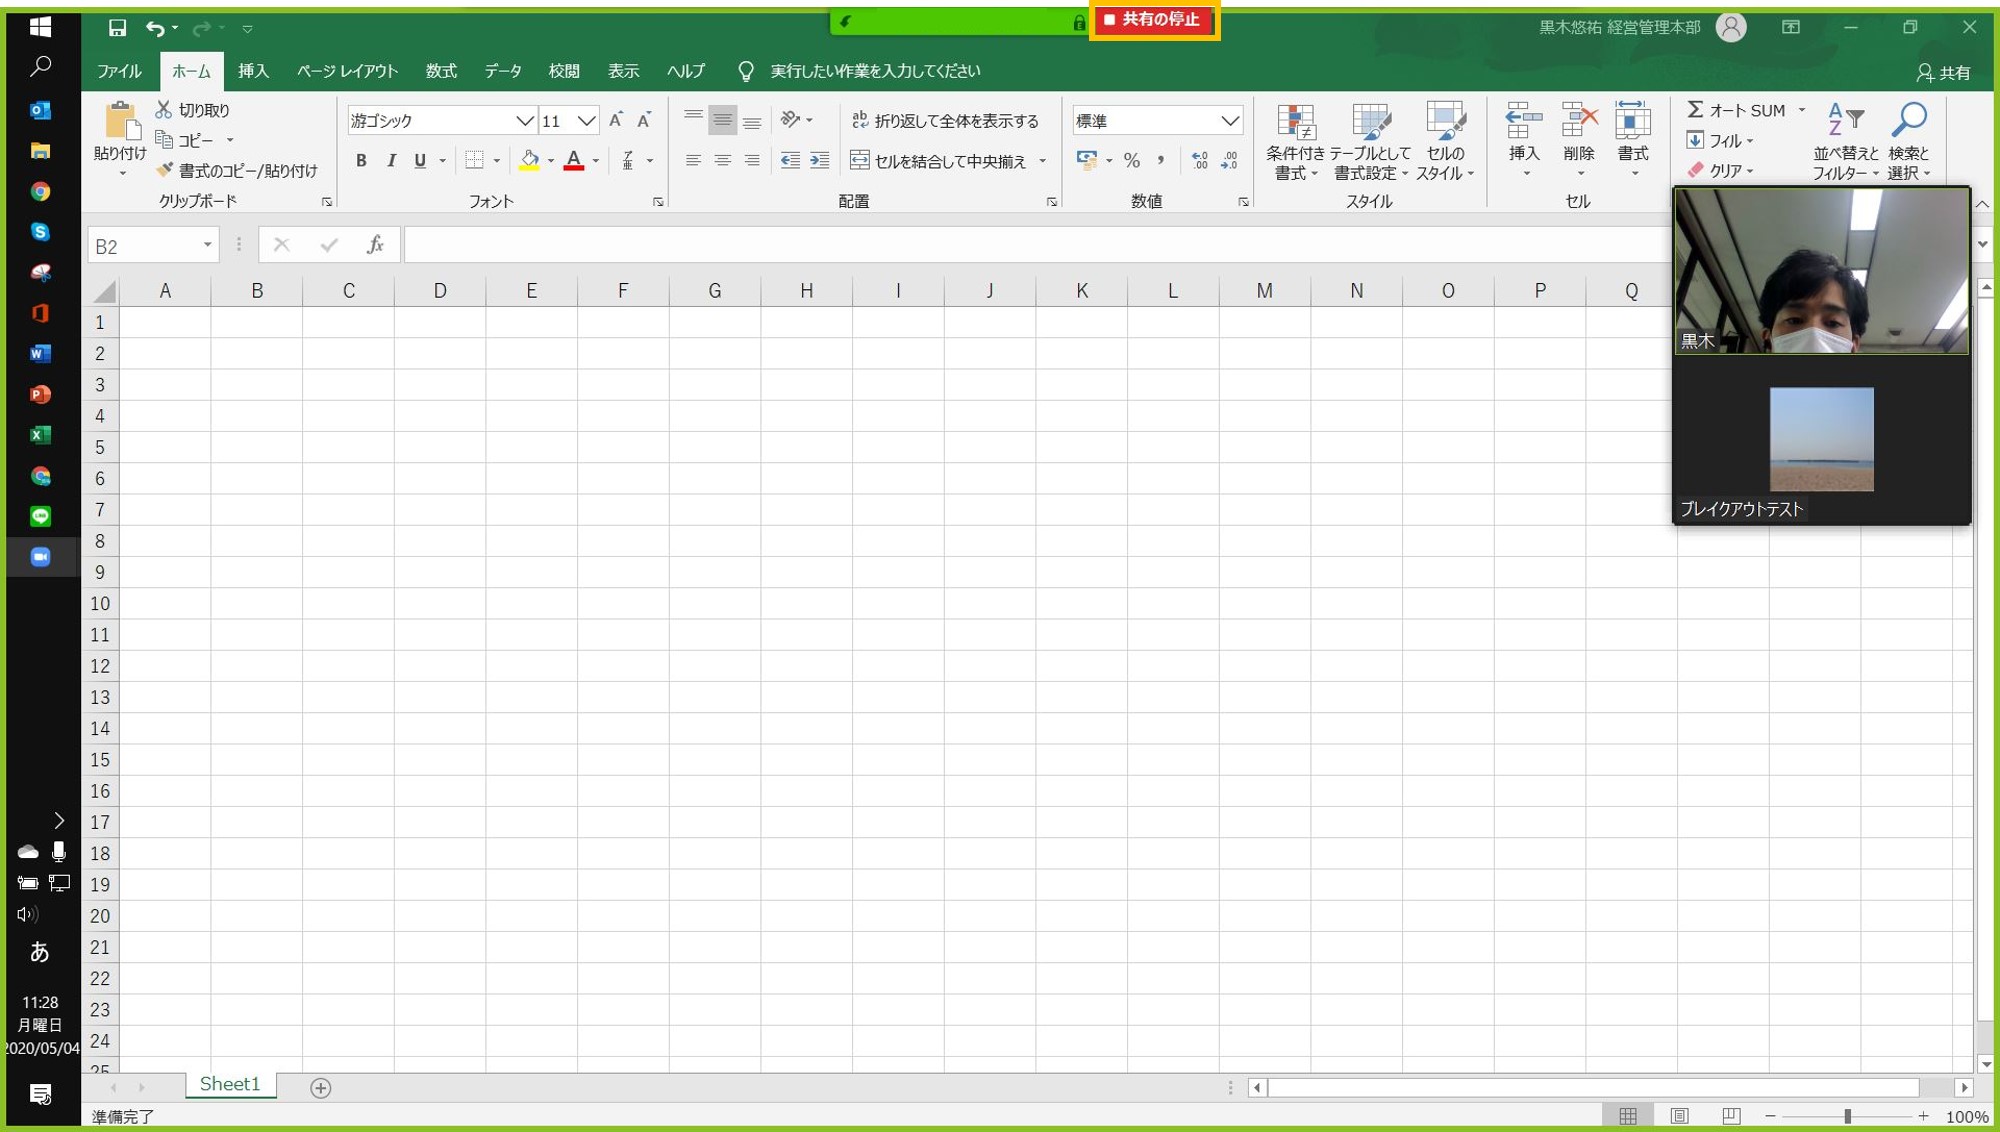Click the format painter brush icon
This screenshot has width=2000, height=1132.
165,170
